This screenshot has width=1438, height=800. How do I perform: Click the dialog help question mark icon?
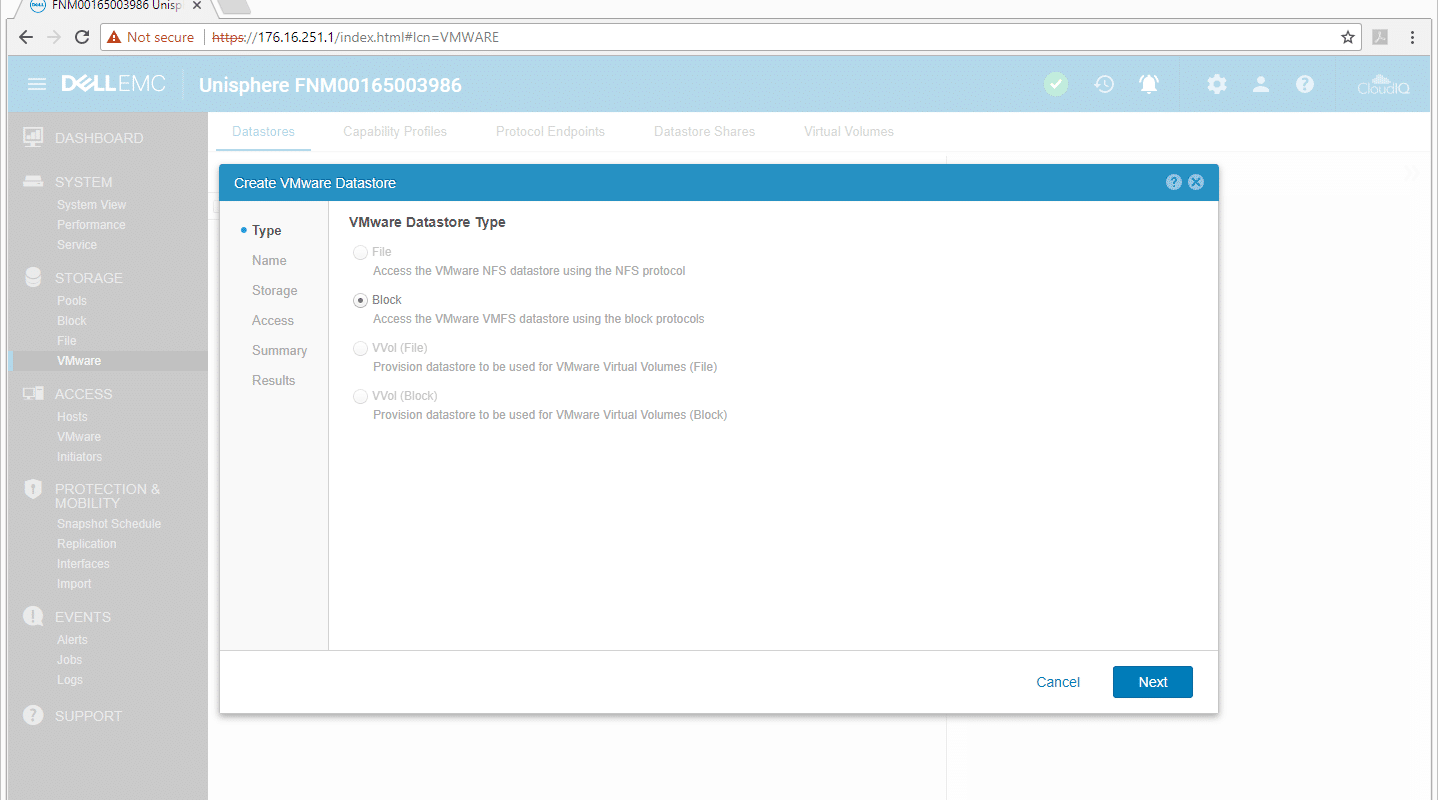(x=1174, y=182)
